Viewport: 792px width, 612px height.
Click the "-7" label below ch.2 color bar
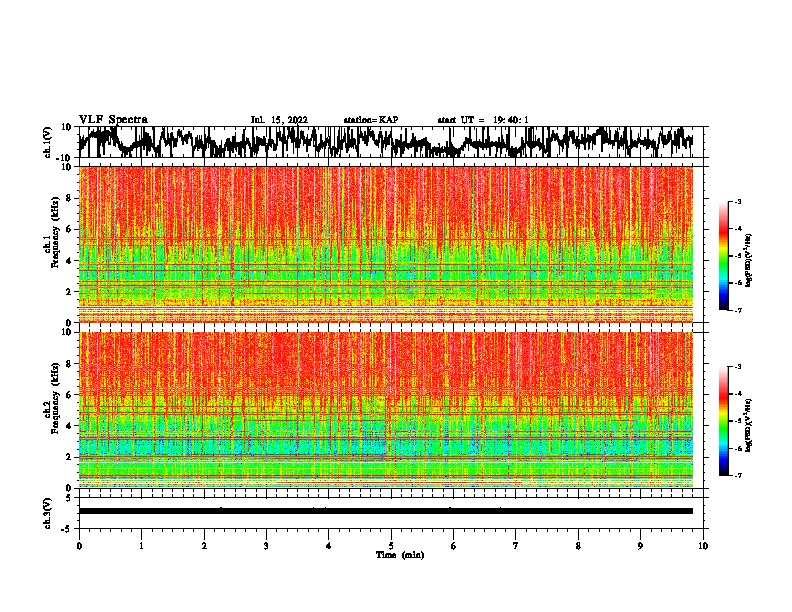pos(738,475)
